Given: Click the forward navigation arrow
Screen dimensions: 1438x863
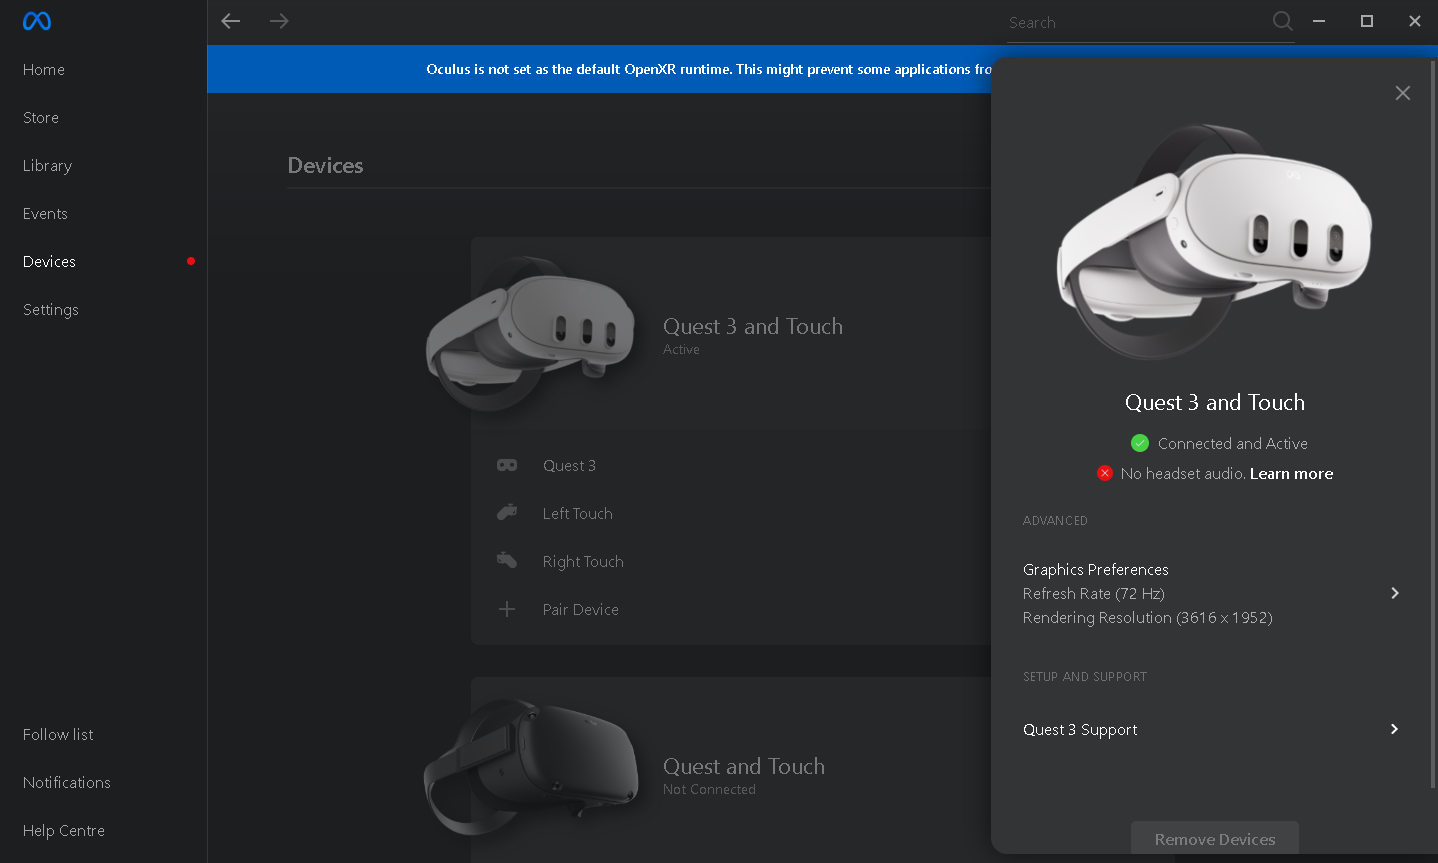Looking at the screenshot, I should coord(279,21).
